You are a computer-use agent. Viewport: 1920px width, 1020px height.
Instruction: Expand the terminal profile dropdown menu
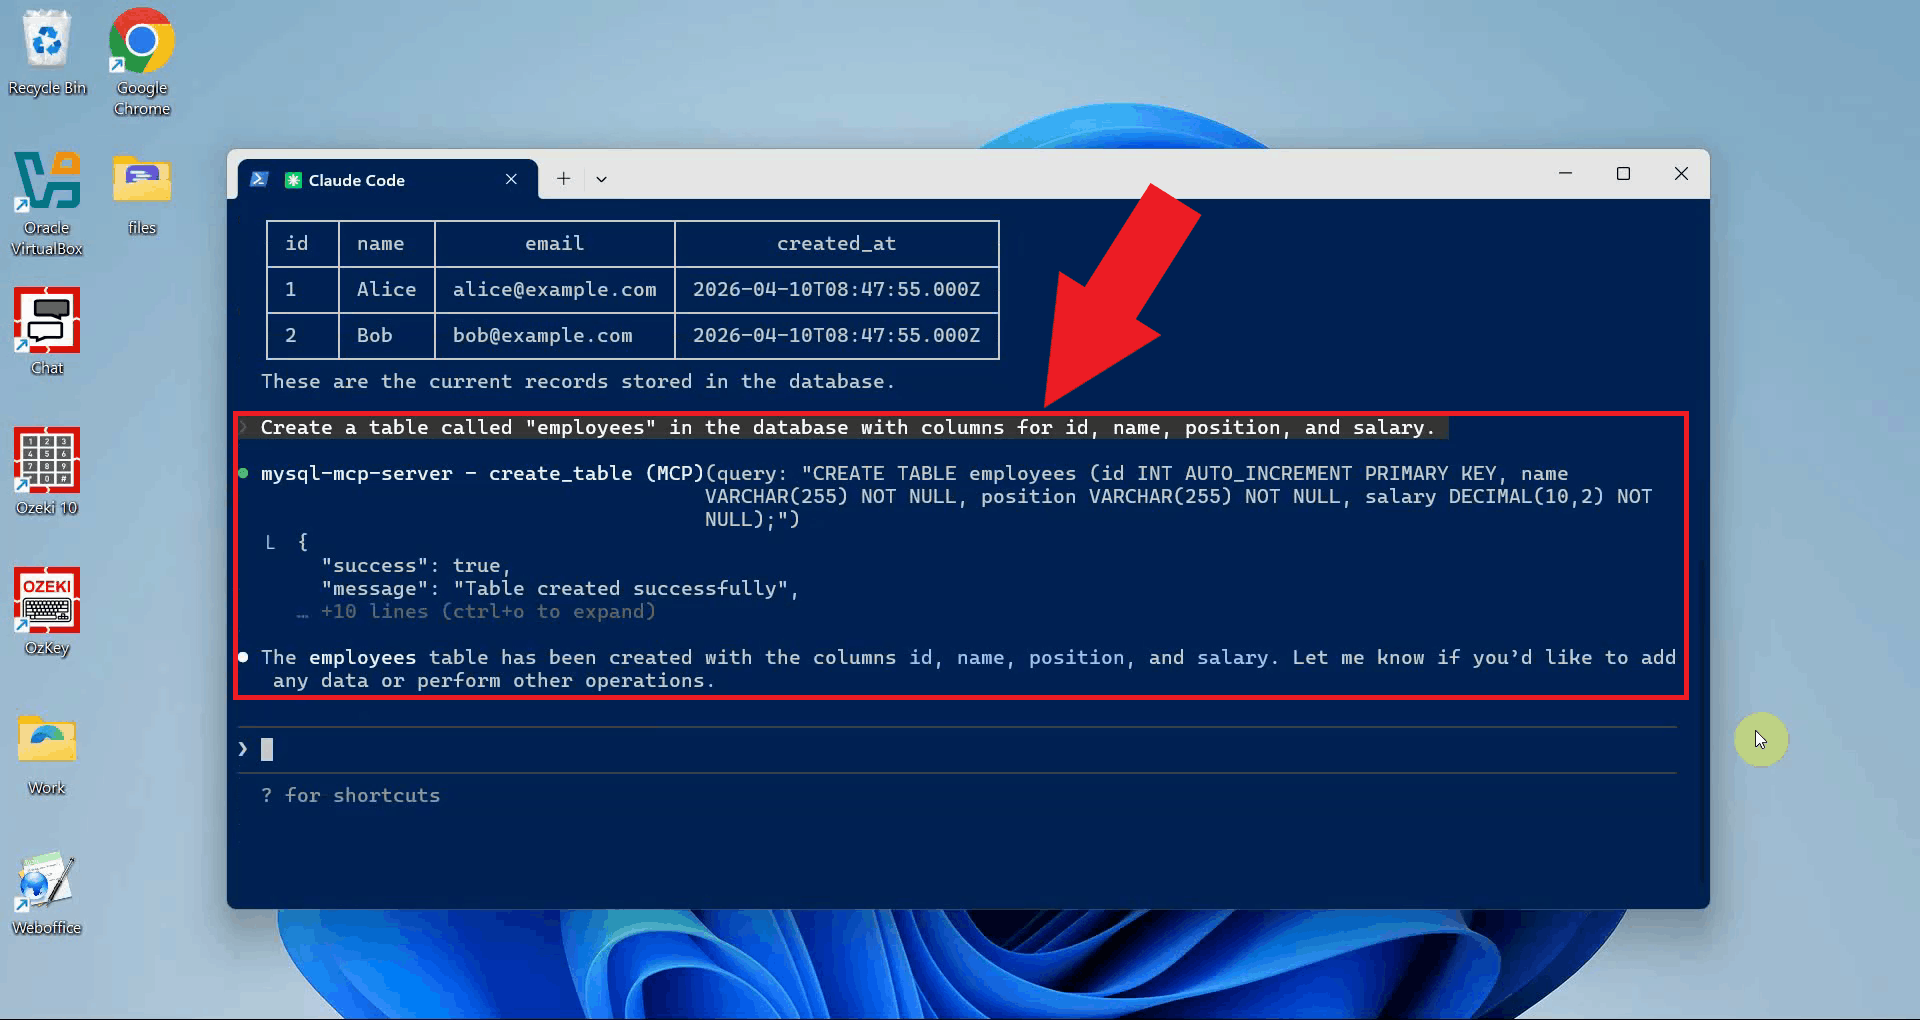pos(601,179)
